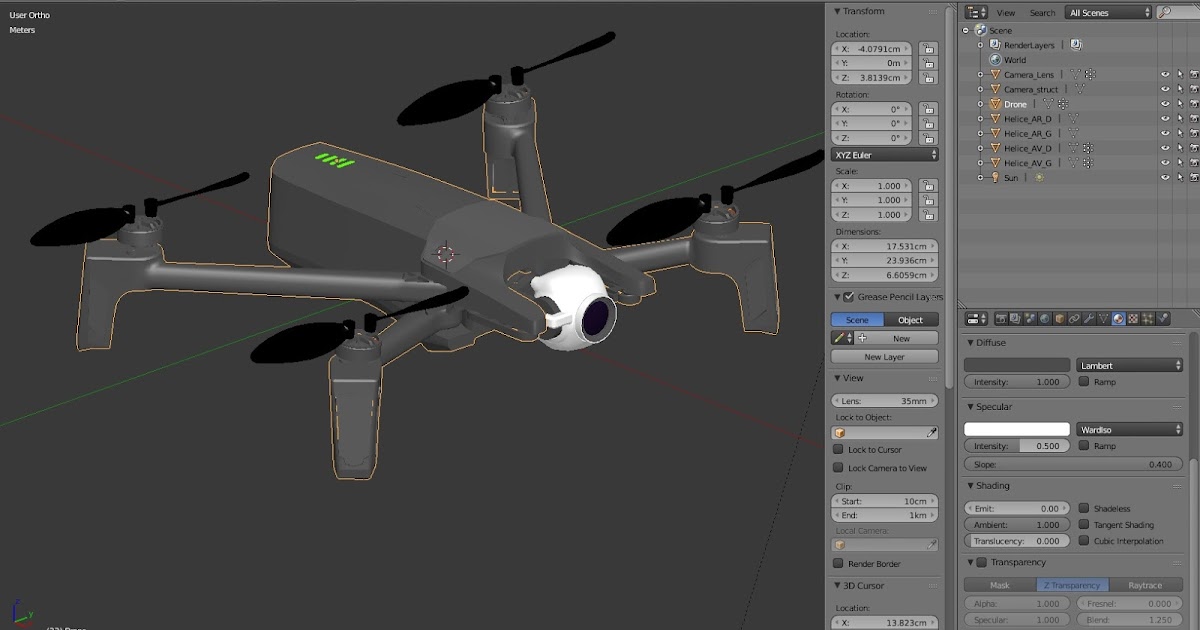Open the All Scenes filter dropdown
Viewport: 1200px width, 630px height.
(1106, 12)
